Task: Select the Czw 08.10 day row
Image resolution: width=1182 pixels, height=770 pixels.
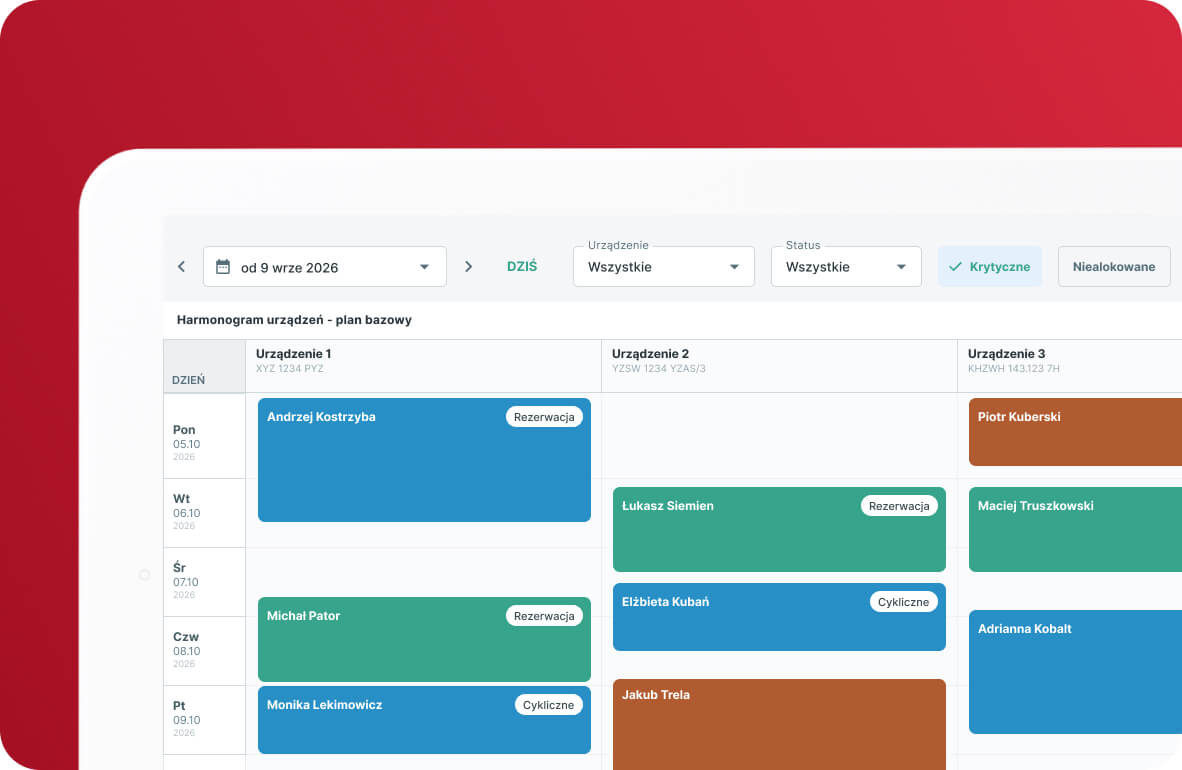Action: pos(204,651)
